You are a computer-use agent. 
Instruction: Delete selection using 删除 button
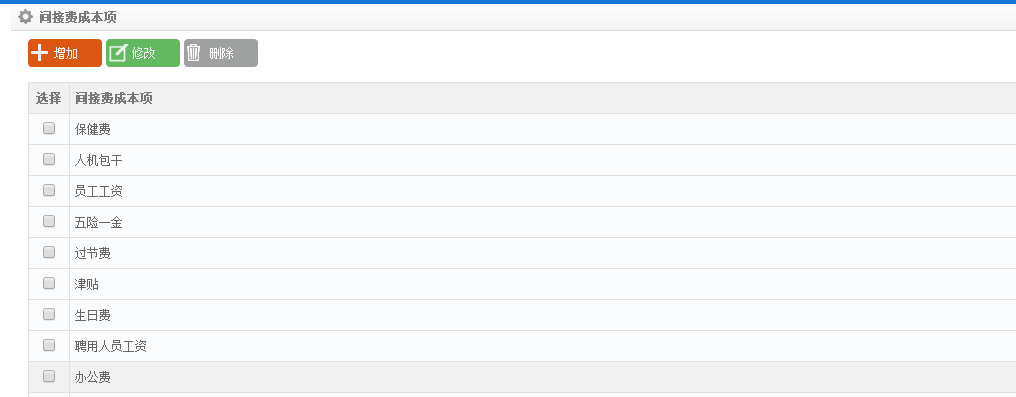pyautogui.click(x=221, y=53)
